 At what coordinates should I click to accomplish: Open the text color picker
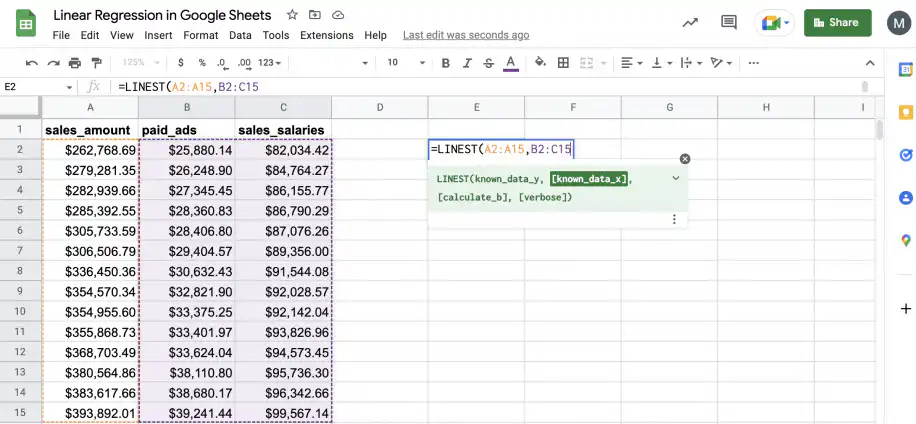511,62
